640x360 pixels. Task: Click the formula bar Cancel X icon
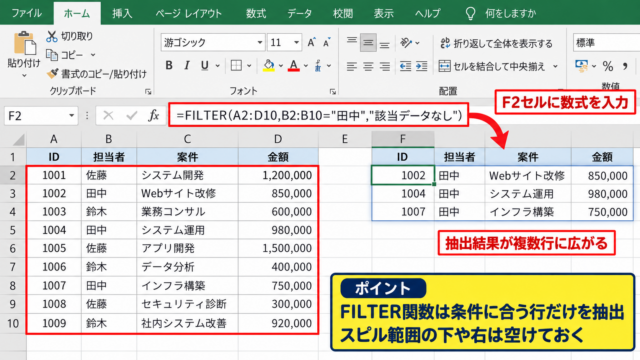pos(108,116)
